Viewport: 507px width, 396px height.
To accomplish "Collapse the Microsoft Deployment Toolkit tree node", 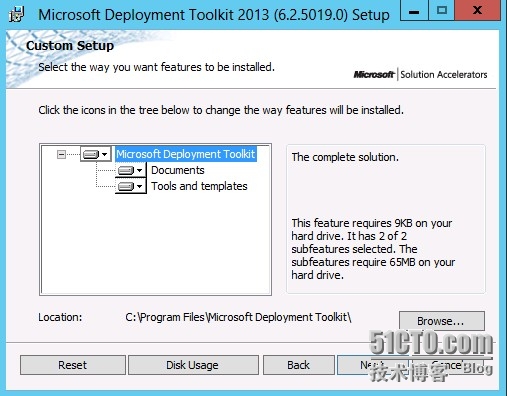I will coord(61,154).
